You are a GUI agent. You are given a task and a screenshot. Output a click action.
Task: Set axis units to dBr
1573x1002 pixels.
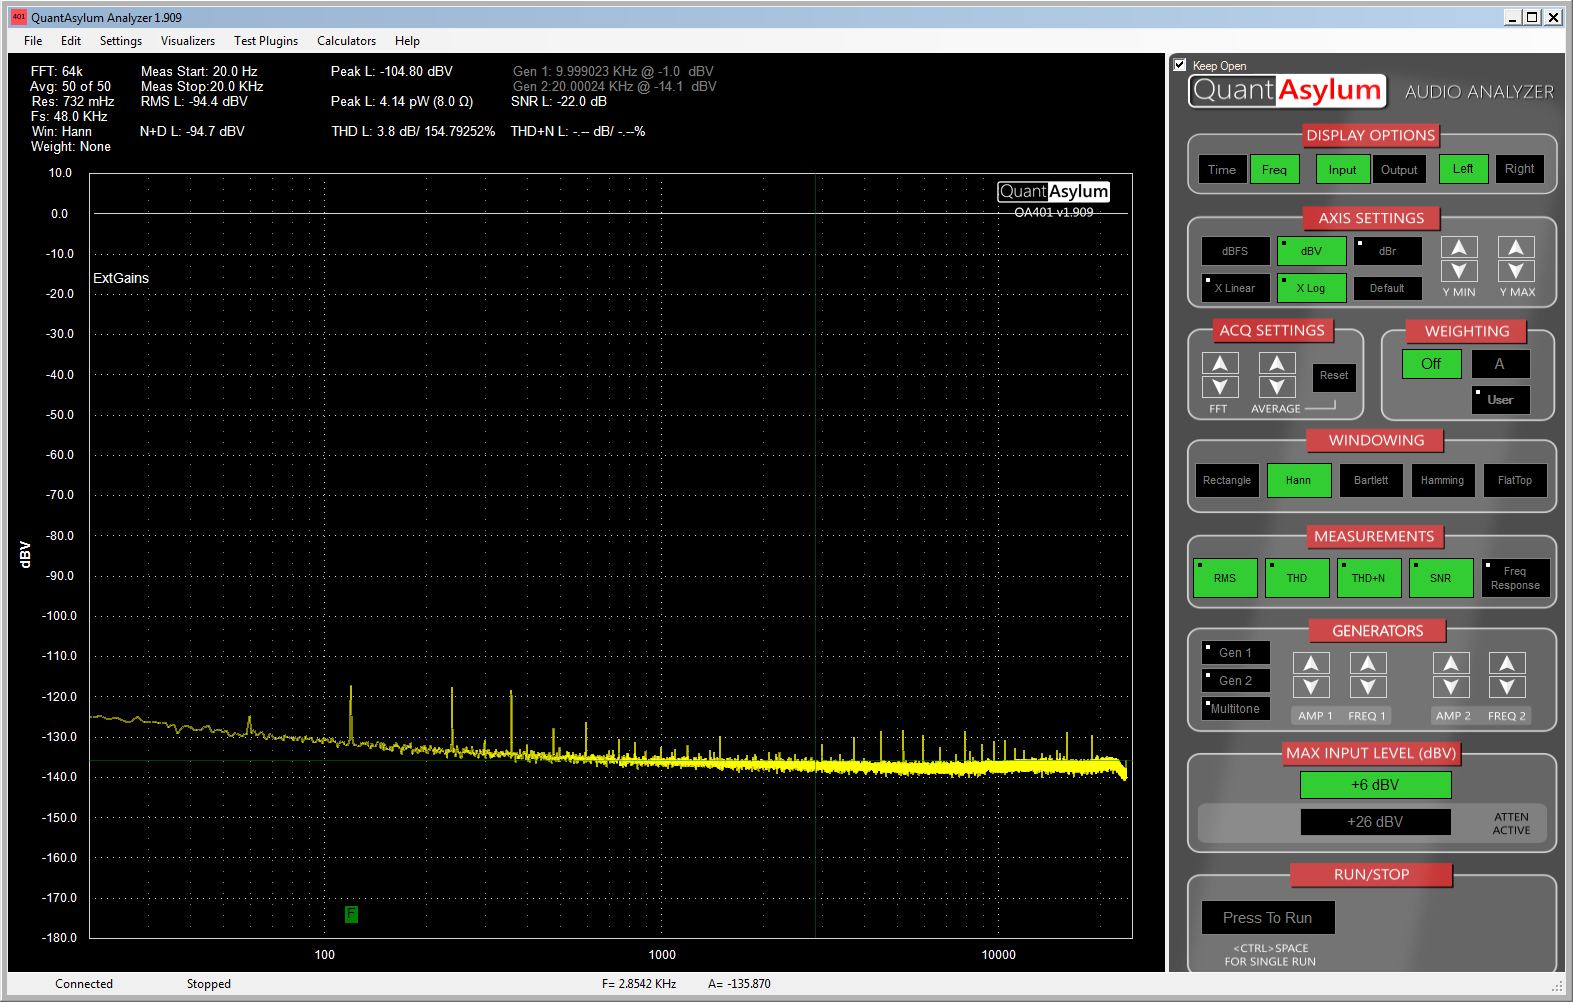click(x=1387, y=251)
